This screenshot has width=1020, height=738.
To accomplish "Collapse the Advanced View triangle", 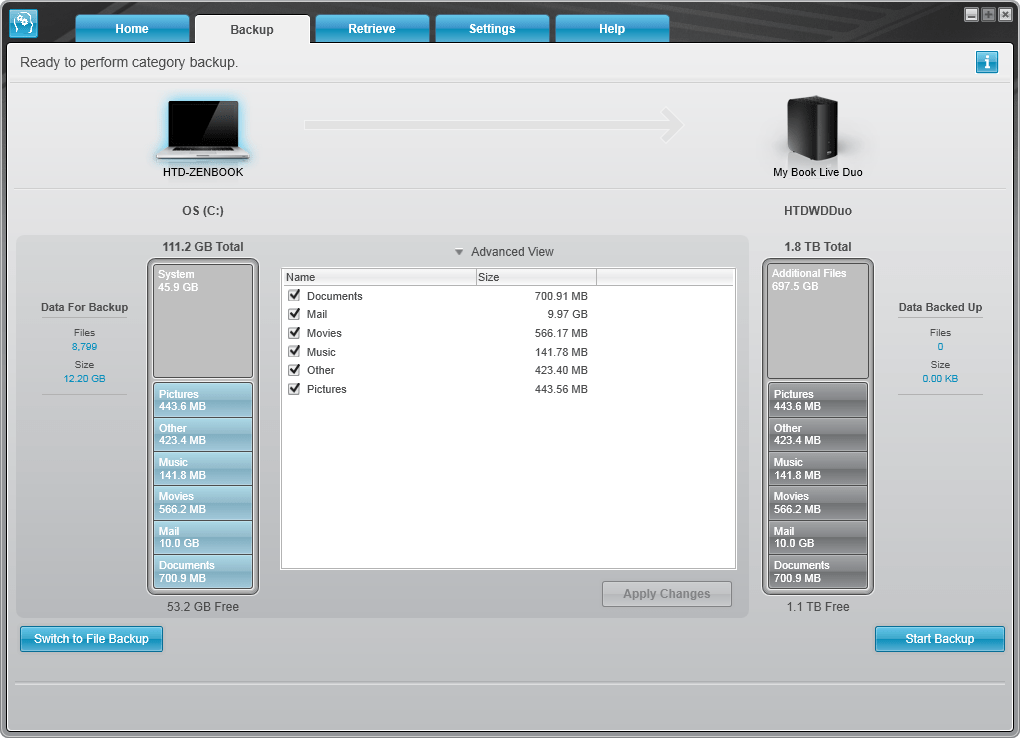I will [459, 252].
